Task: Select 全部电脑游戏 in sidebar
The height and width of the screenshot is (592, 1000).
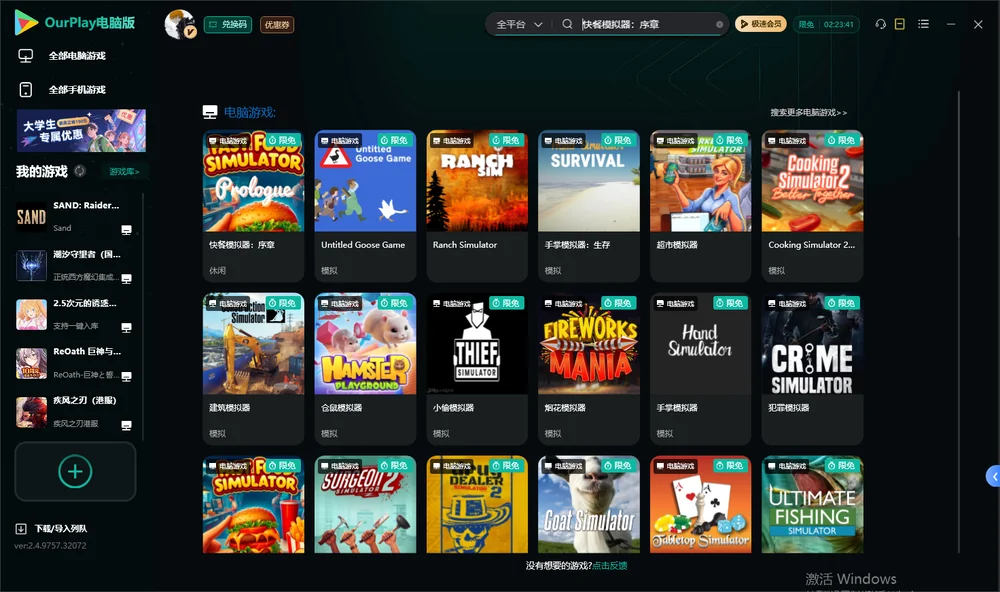Action: pos(77,56)
